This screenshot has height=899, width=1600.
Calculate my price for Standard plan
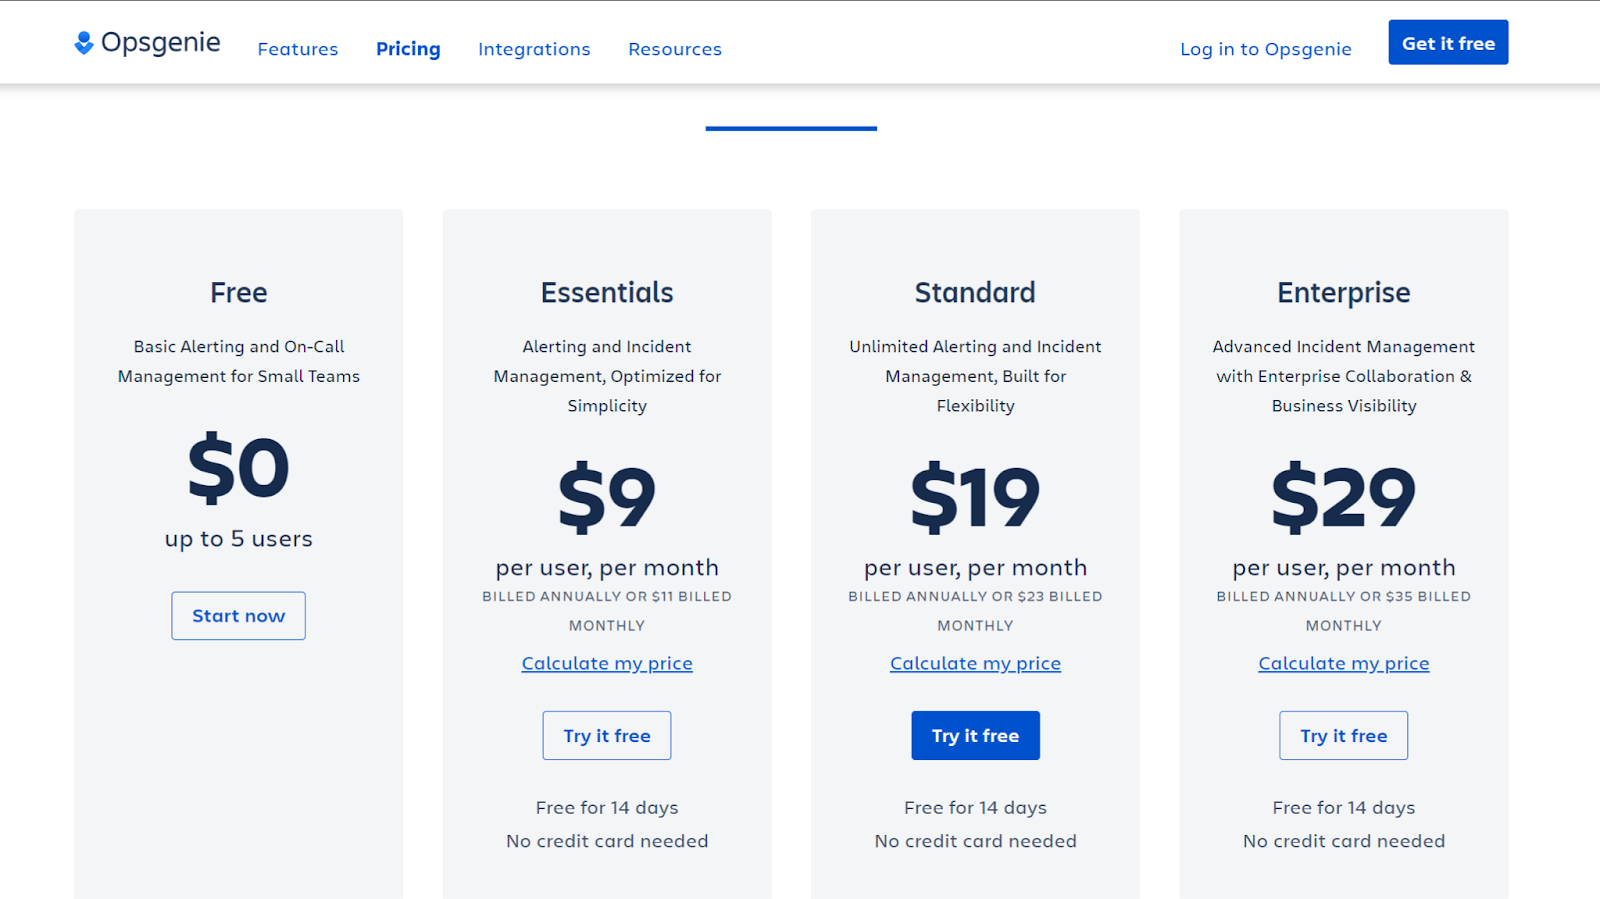coord(975,663)
